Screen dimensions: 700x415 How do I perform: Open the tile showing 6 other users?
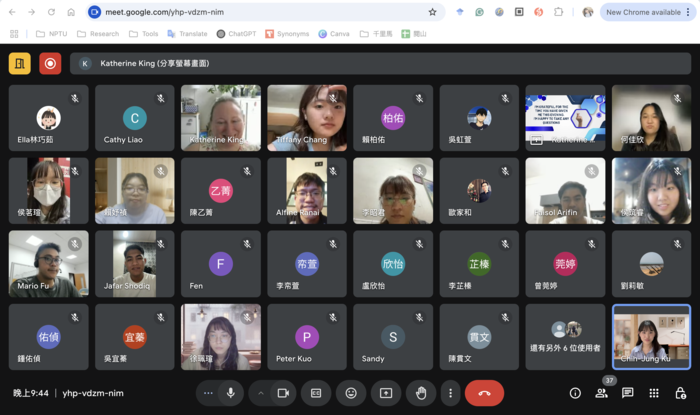565,337
